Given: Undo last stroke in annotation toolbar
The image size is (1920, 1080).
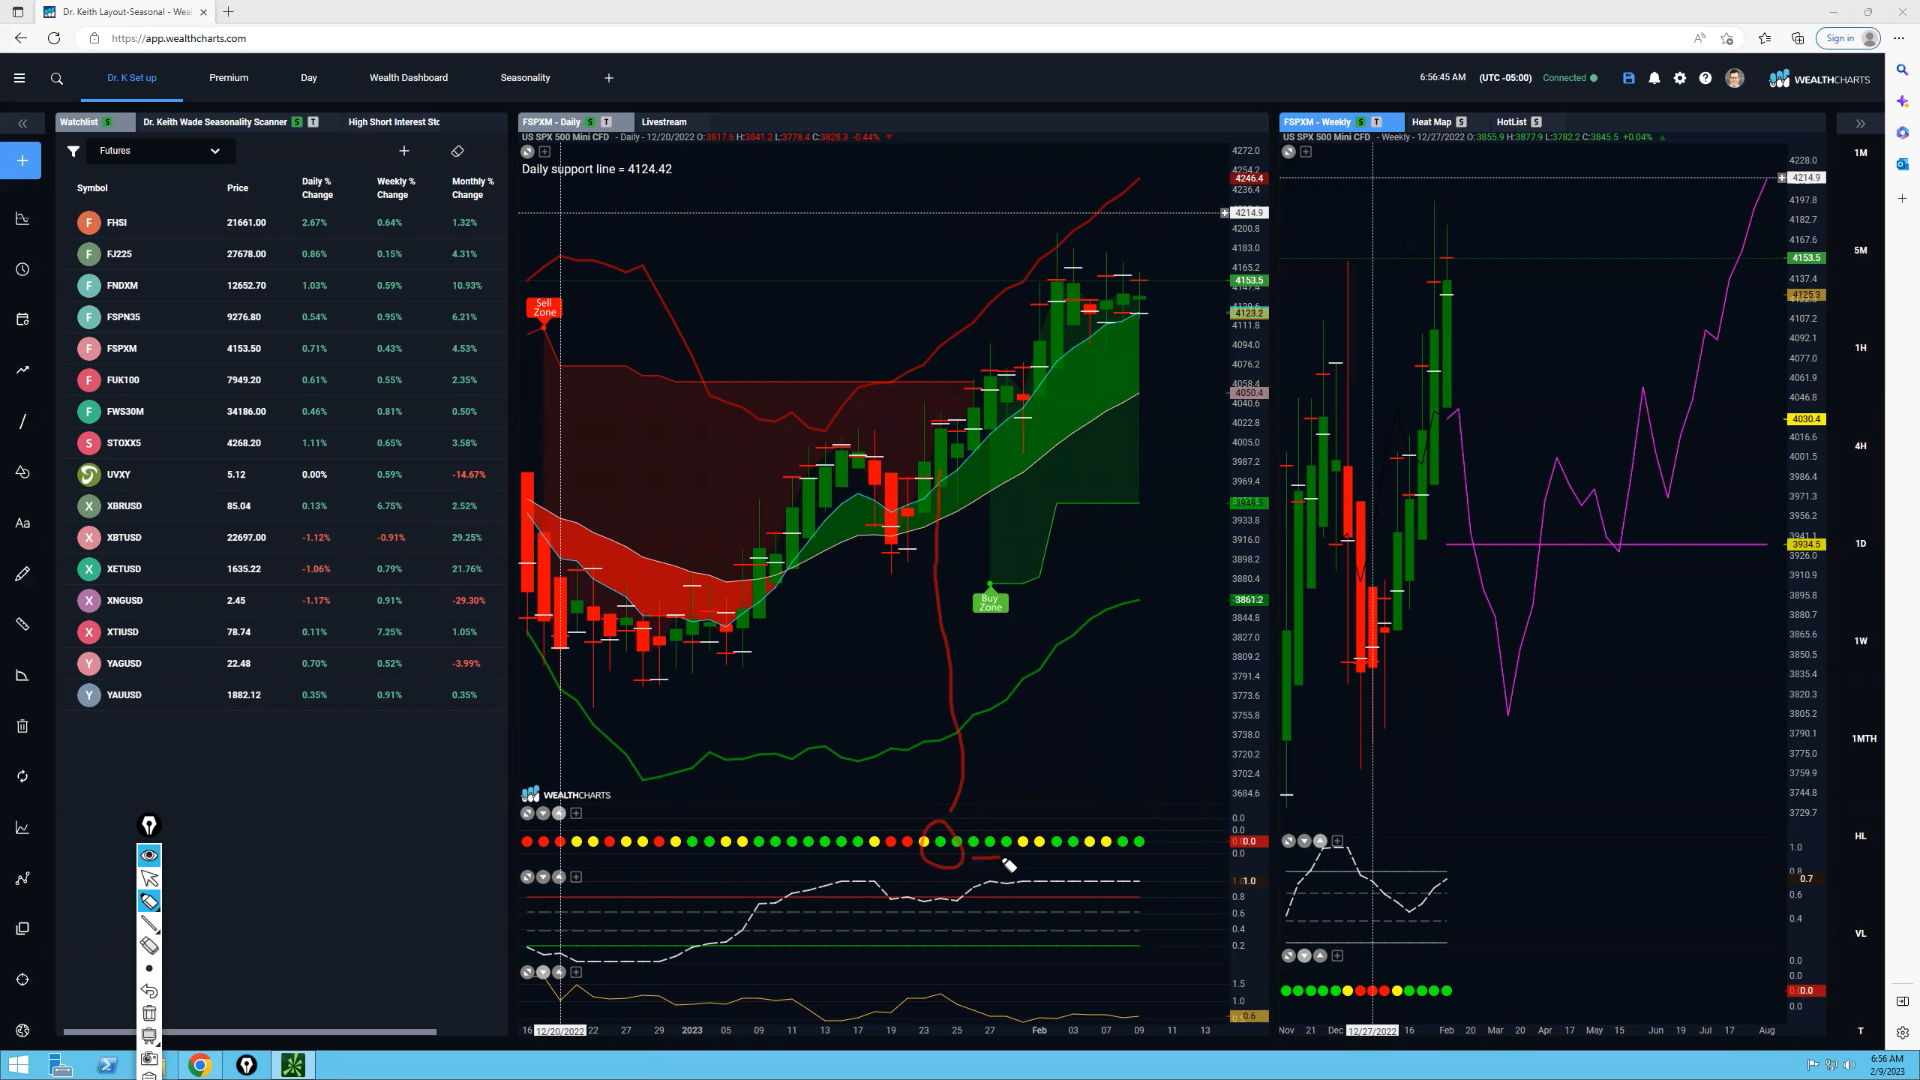Looking at the screenshot, I should [149, 991].
